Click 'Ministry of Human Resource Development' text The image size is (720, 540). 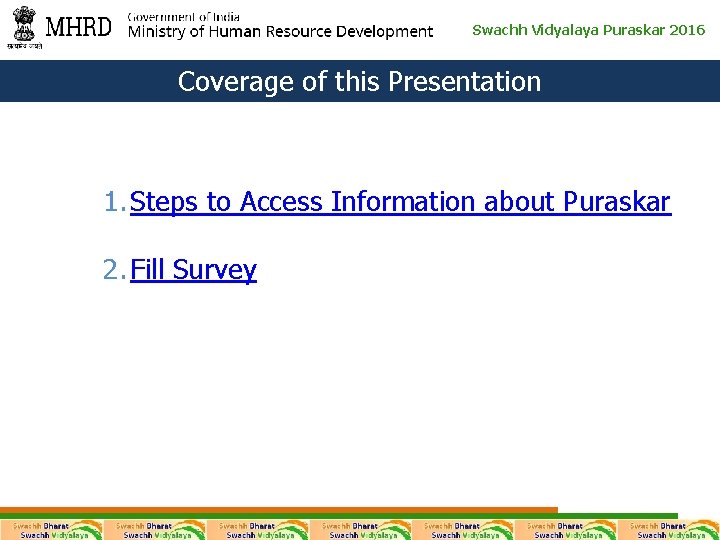280,32
